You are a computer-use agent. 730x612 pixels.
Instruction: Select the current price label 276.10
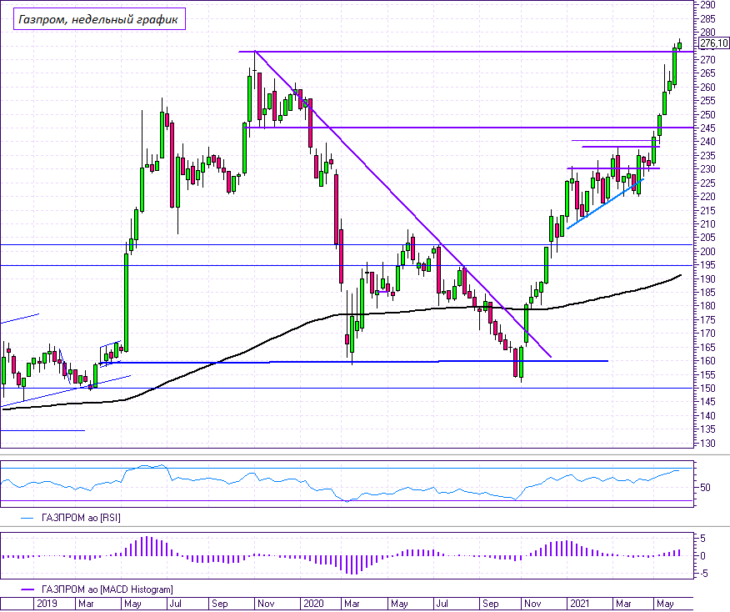(x=713, y=44)
